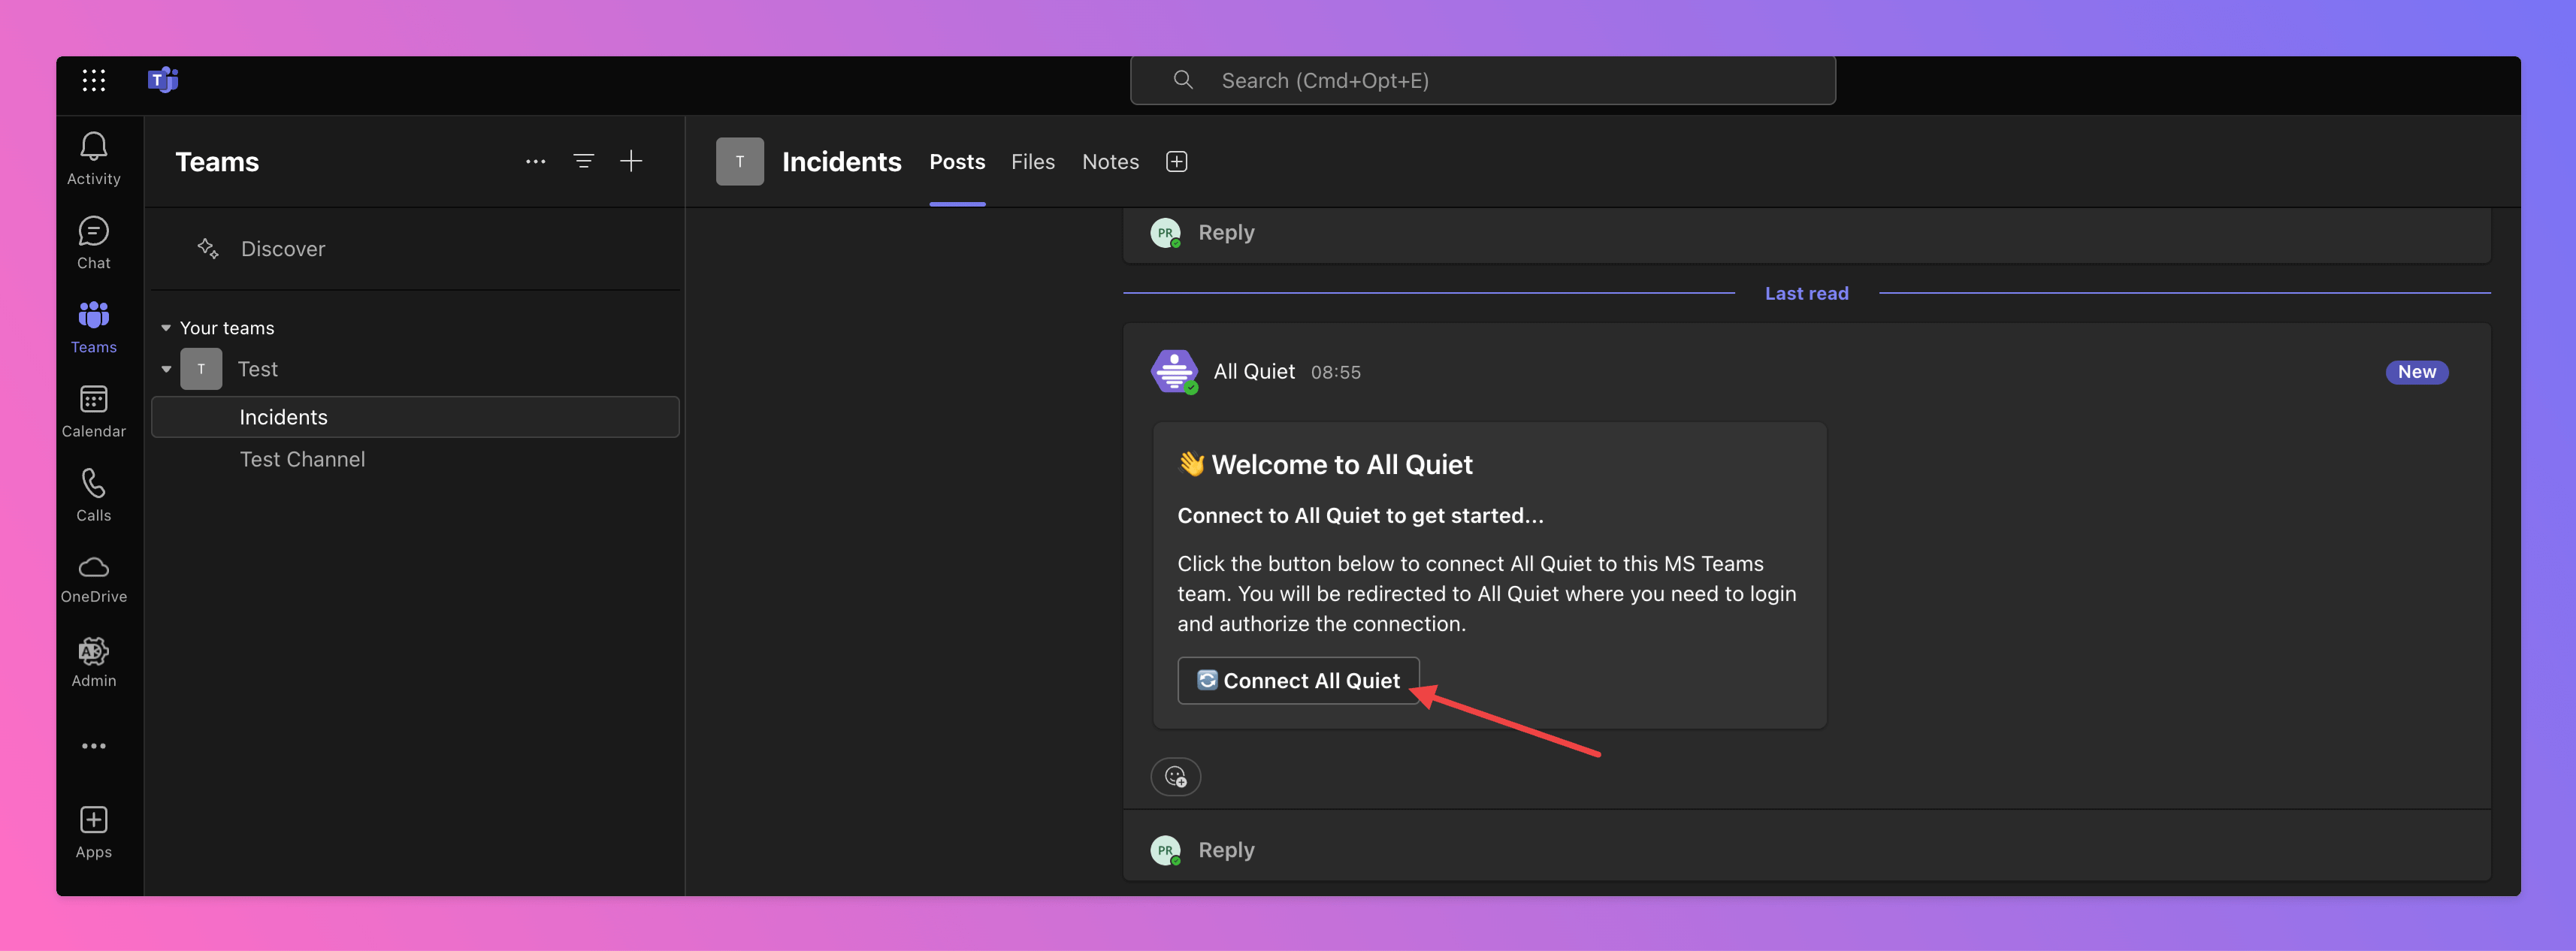This screenshot has height=951, width=2576.
Task: Open more options beside Teams header
Action: click(x=535, y=161)
